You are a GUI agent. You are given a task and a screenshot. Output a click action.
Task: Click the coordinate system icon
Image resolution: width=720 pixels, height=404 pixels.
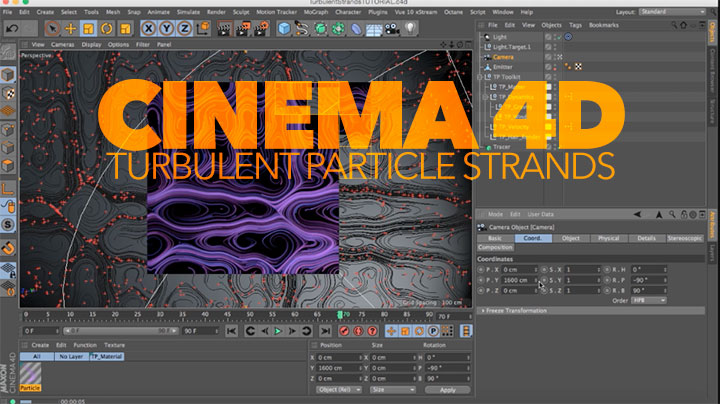point(202,29)
